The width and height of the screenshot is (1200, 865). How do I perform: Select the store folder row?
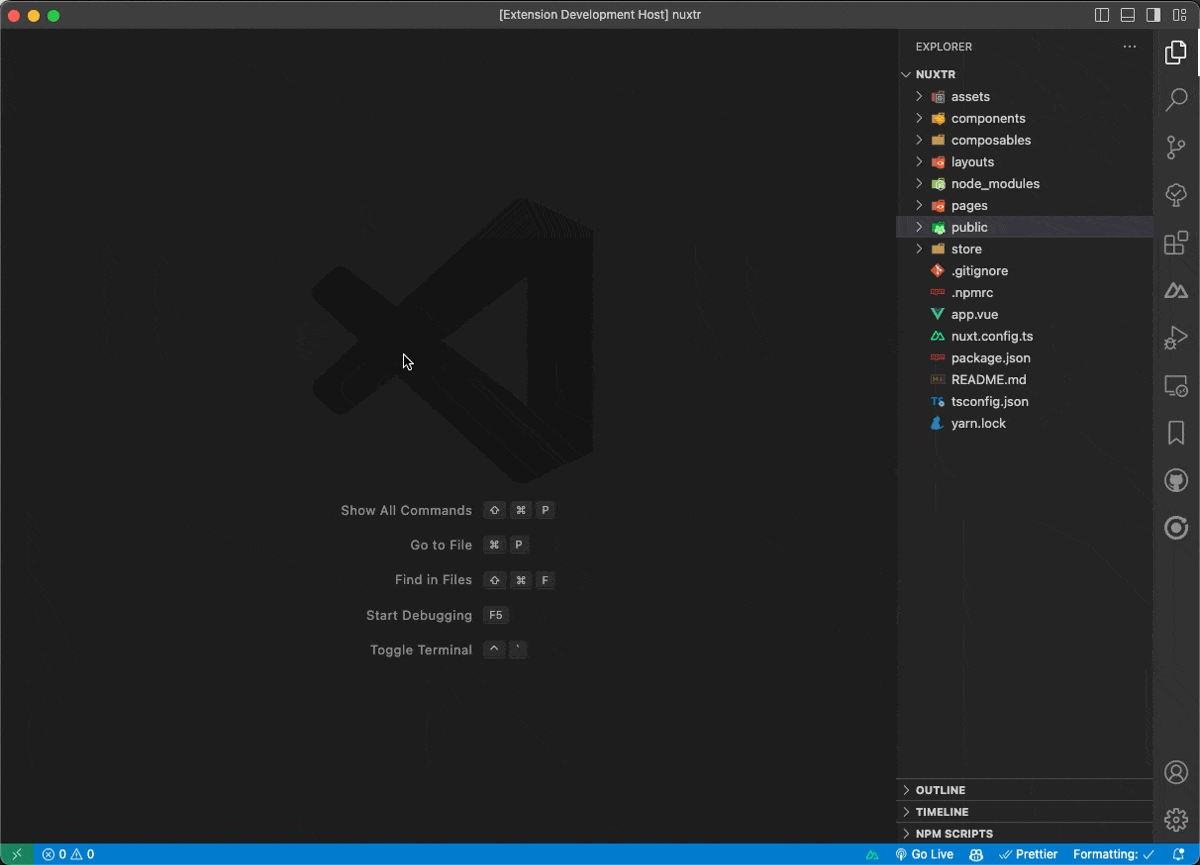coord(1025,249)
